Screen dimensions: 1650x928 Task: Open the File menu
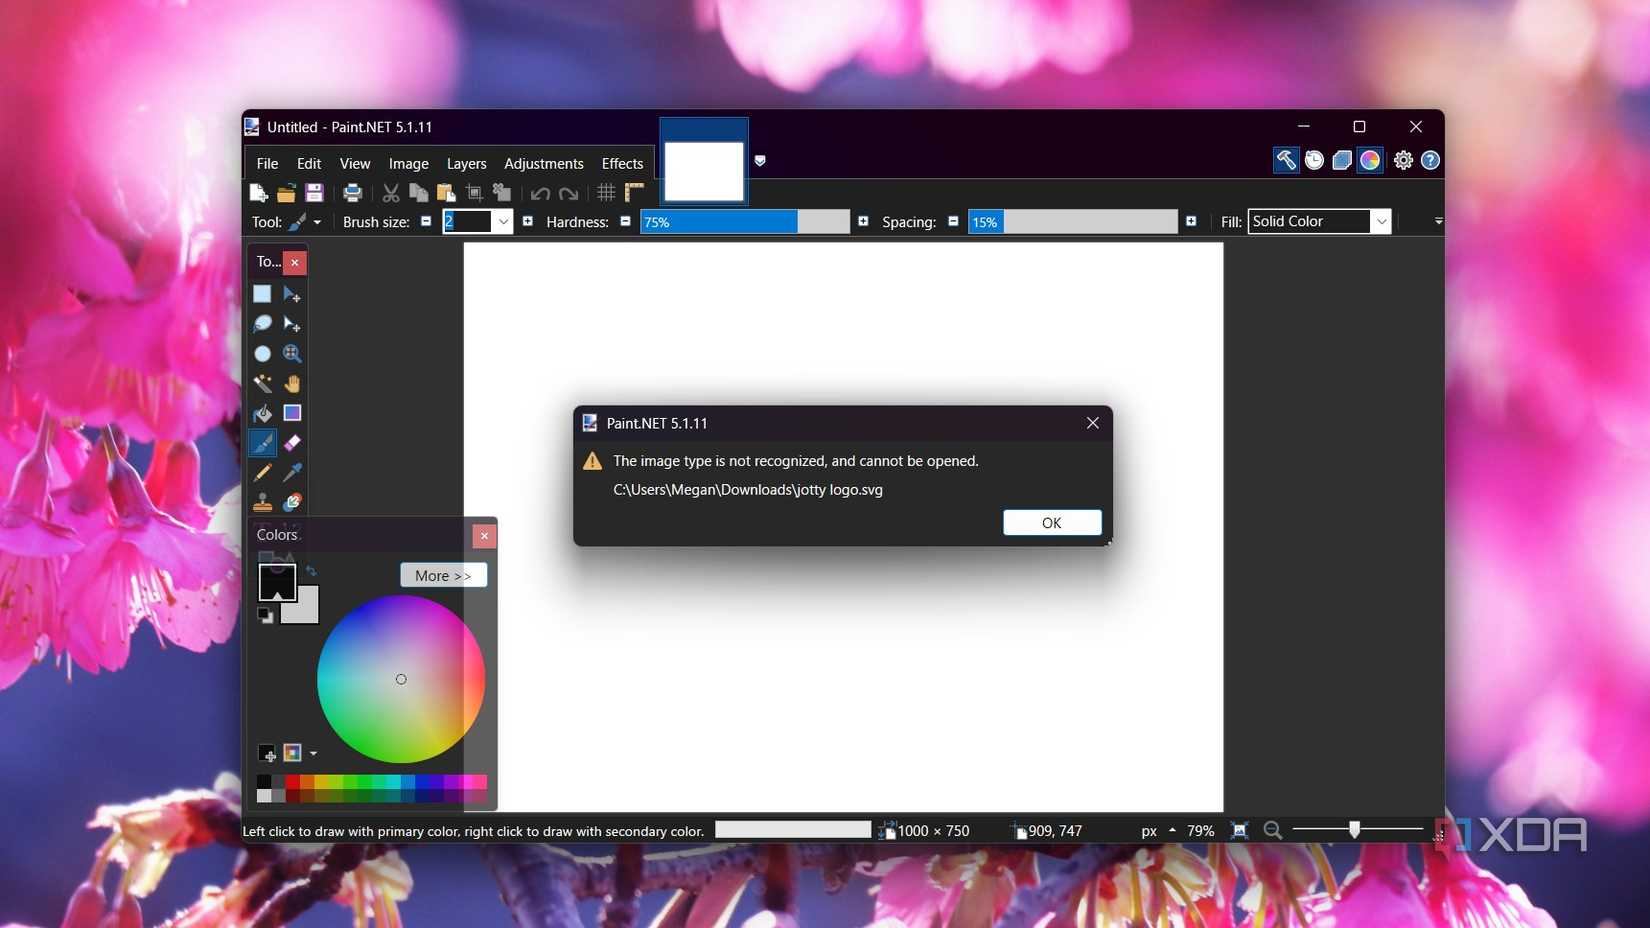[267, 164]
